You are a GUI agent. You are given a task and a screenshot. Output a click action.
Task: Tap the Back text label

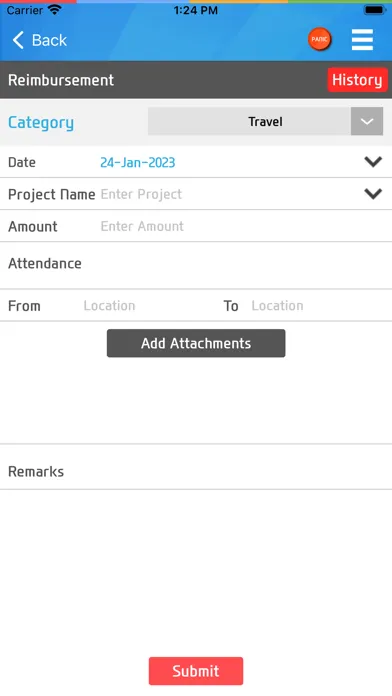(x=49, y=40)
